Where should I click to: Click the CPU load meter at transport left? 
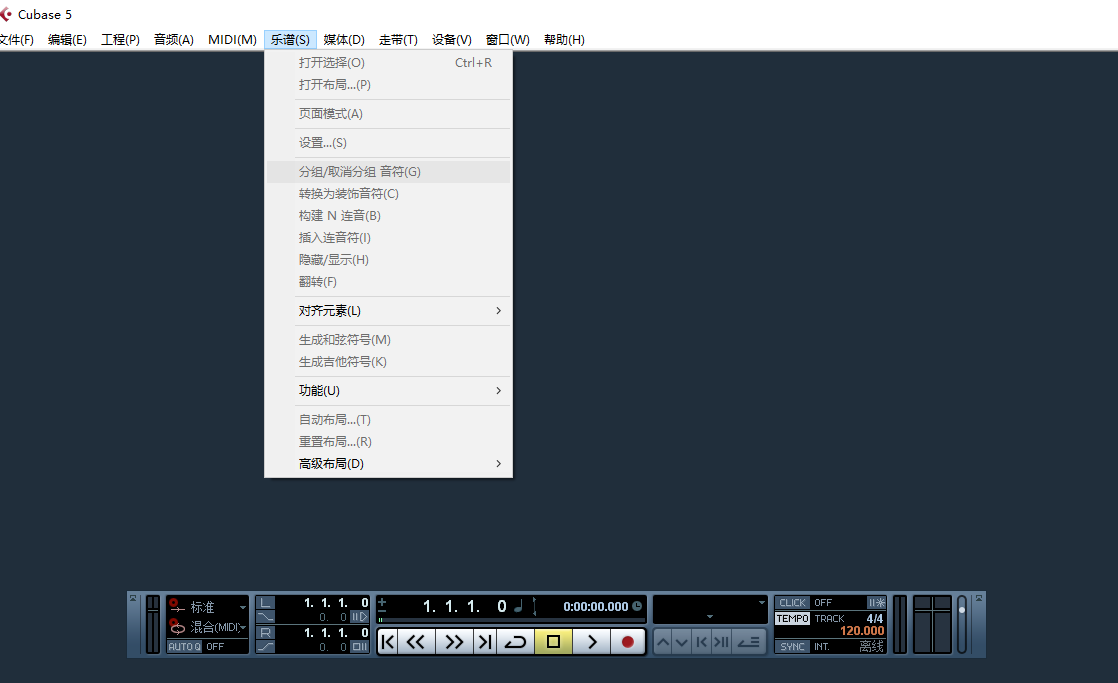(x=153, y=625)
